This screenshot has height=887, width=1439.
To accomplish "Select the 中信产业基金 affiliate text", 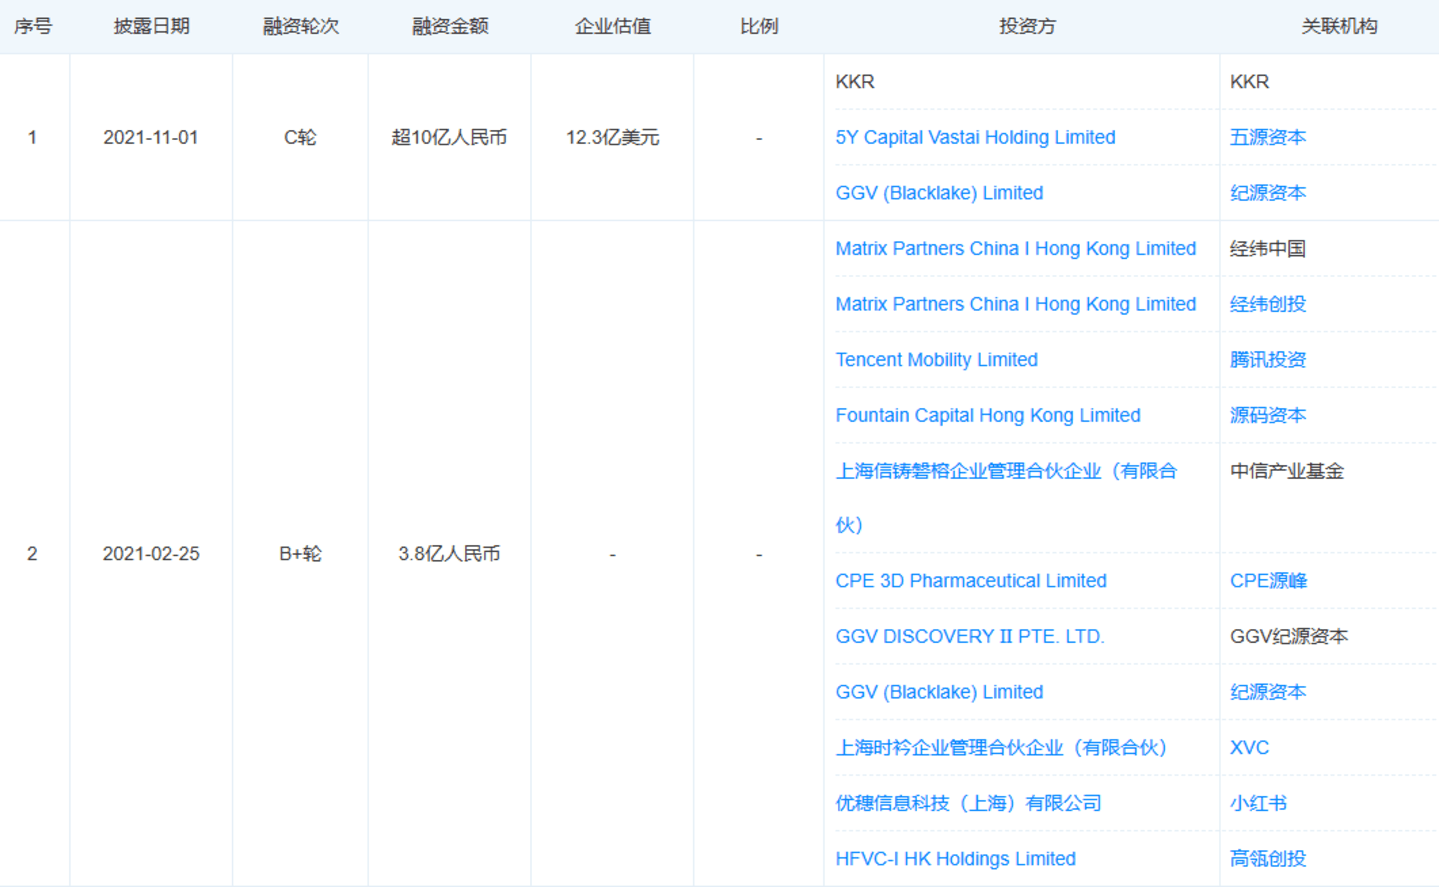I will 1287,471.
